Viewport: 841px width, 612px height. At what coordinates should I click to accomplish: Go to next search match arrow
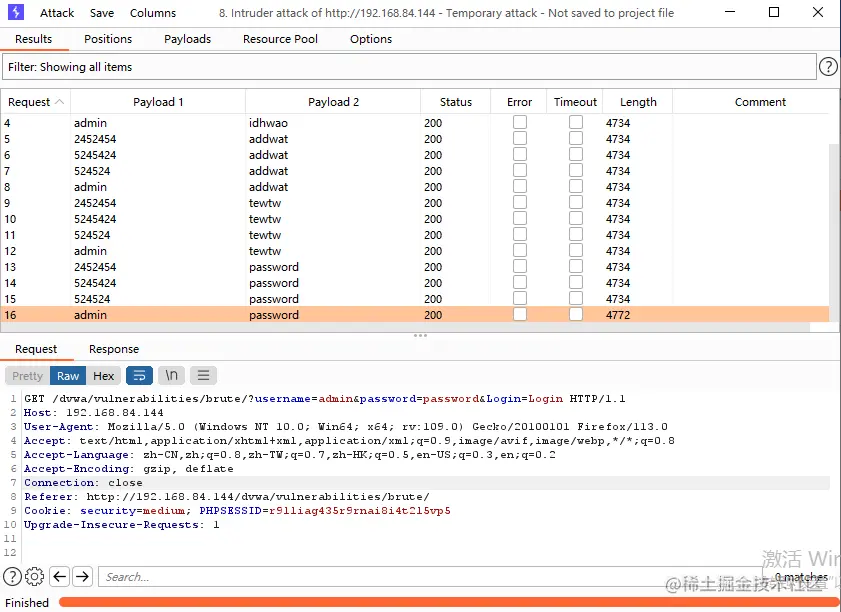tap(82, 577)
